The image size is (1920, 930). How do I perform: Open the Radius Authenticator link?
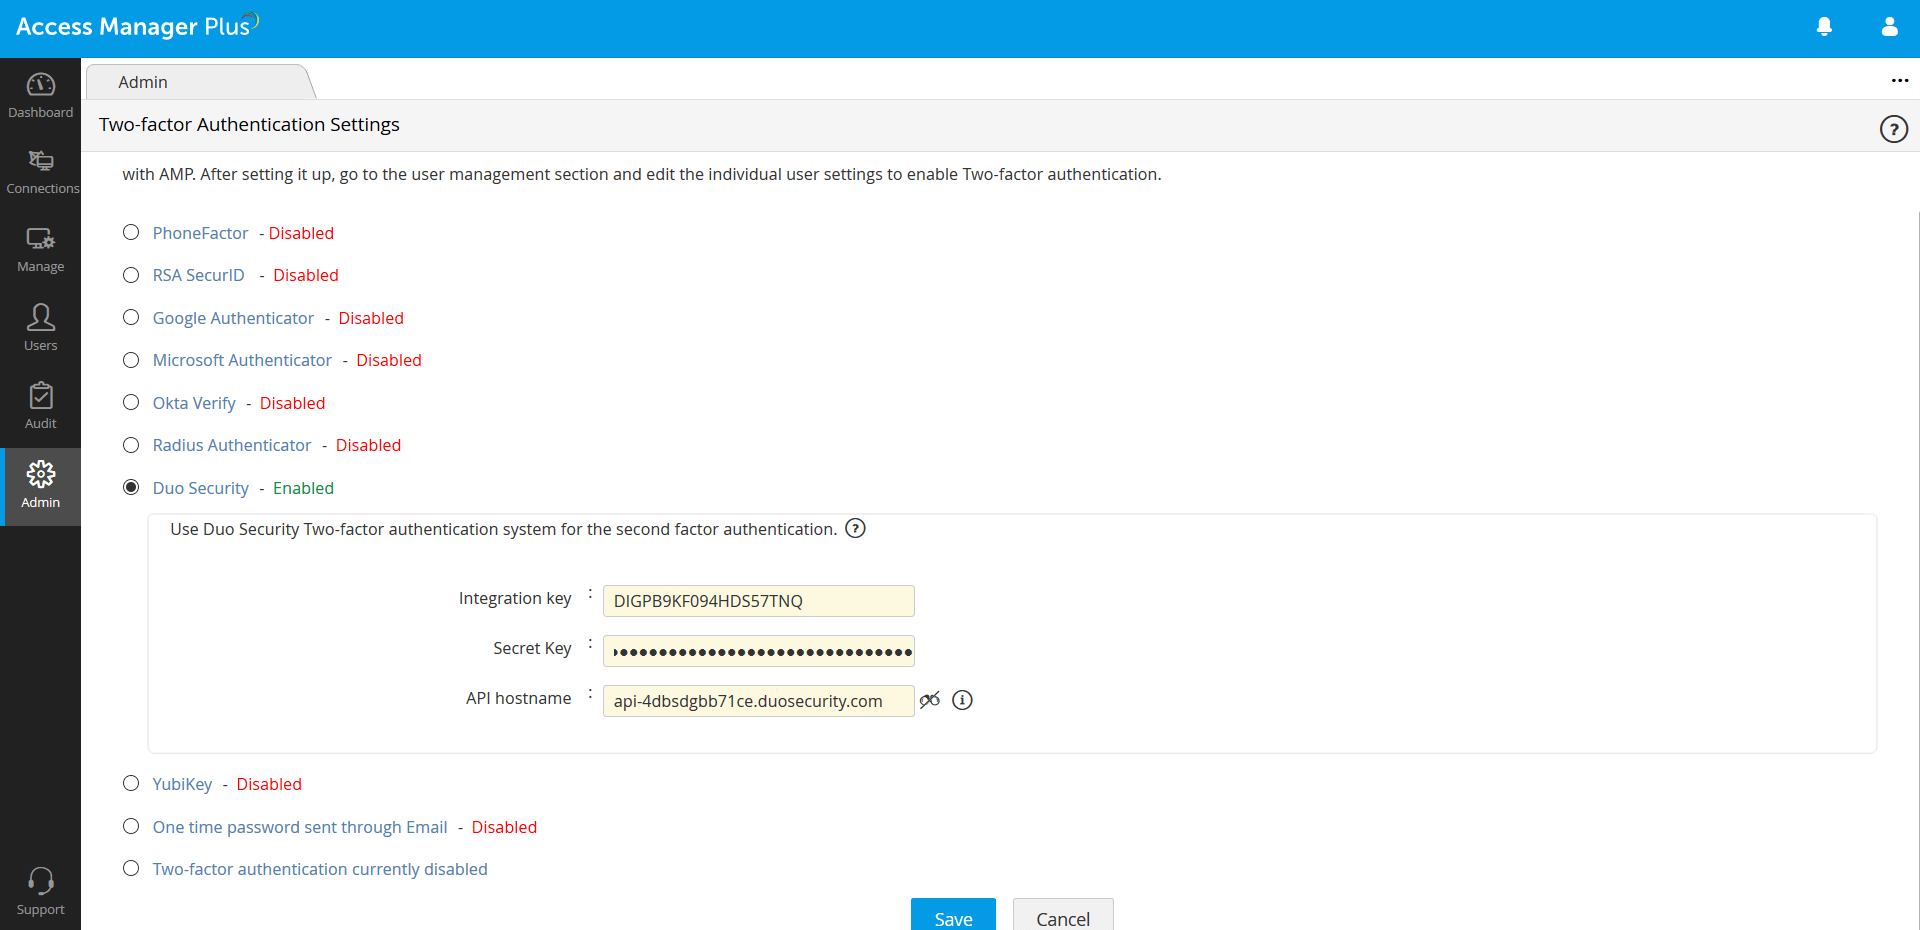[232, 445]
